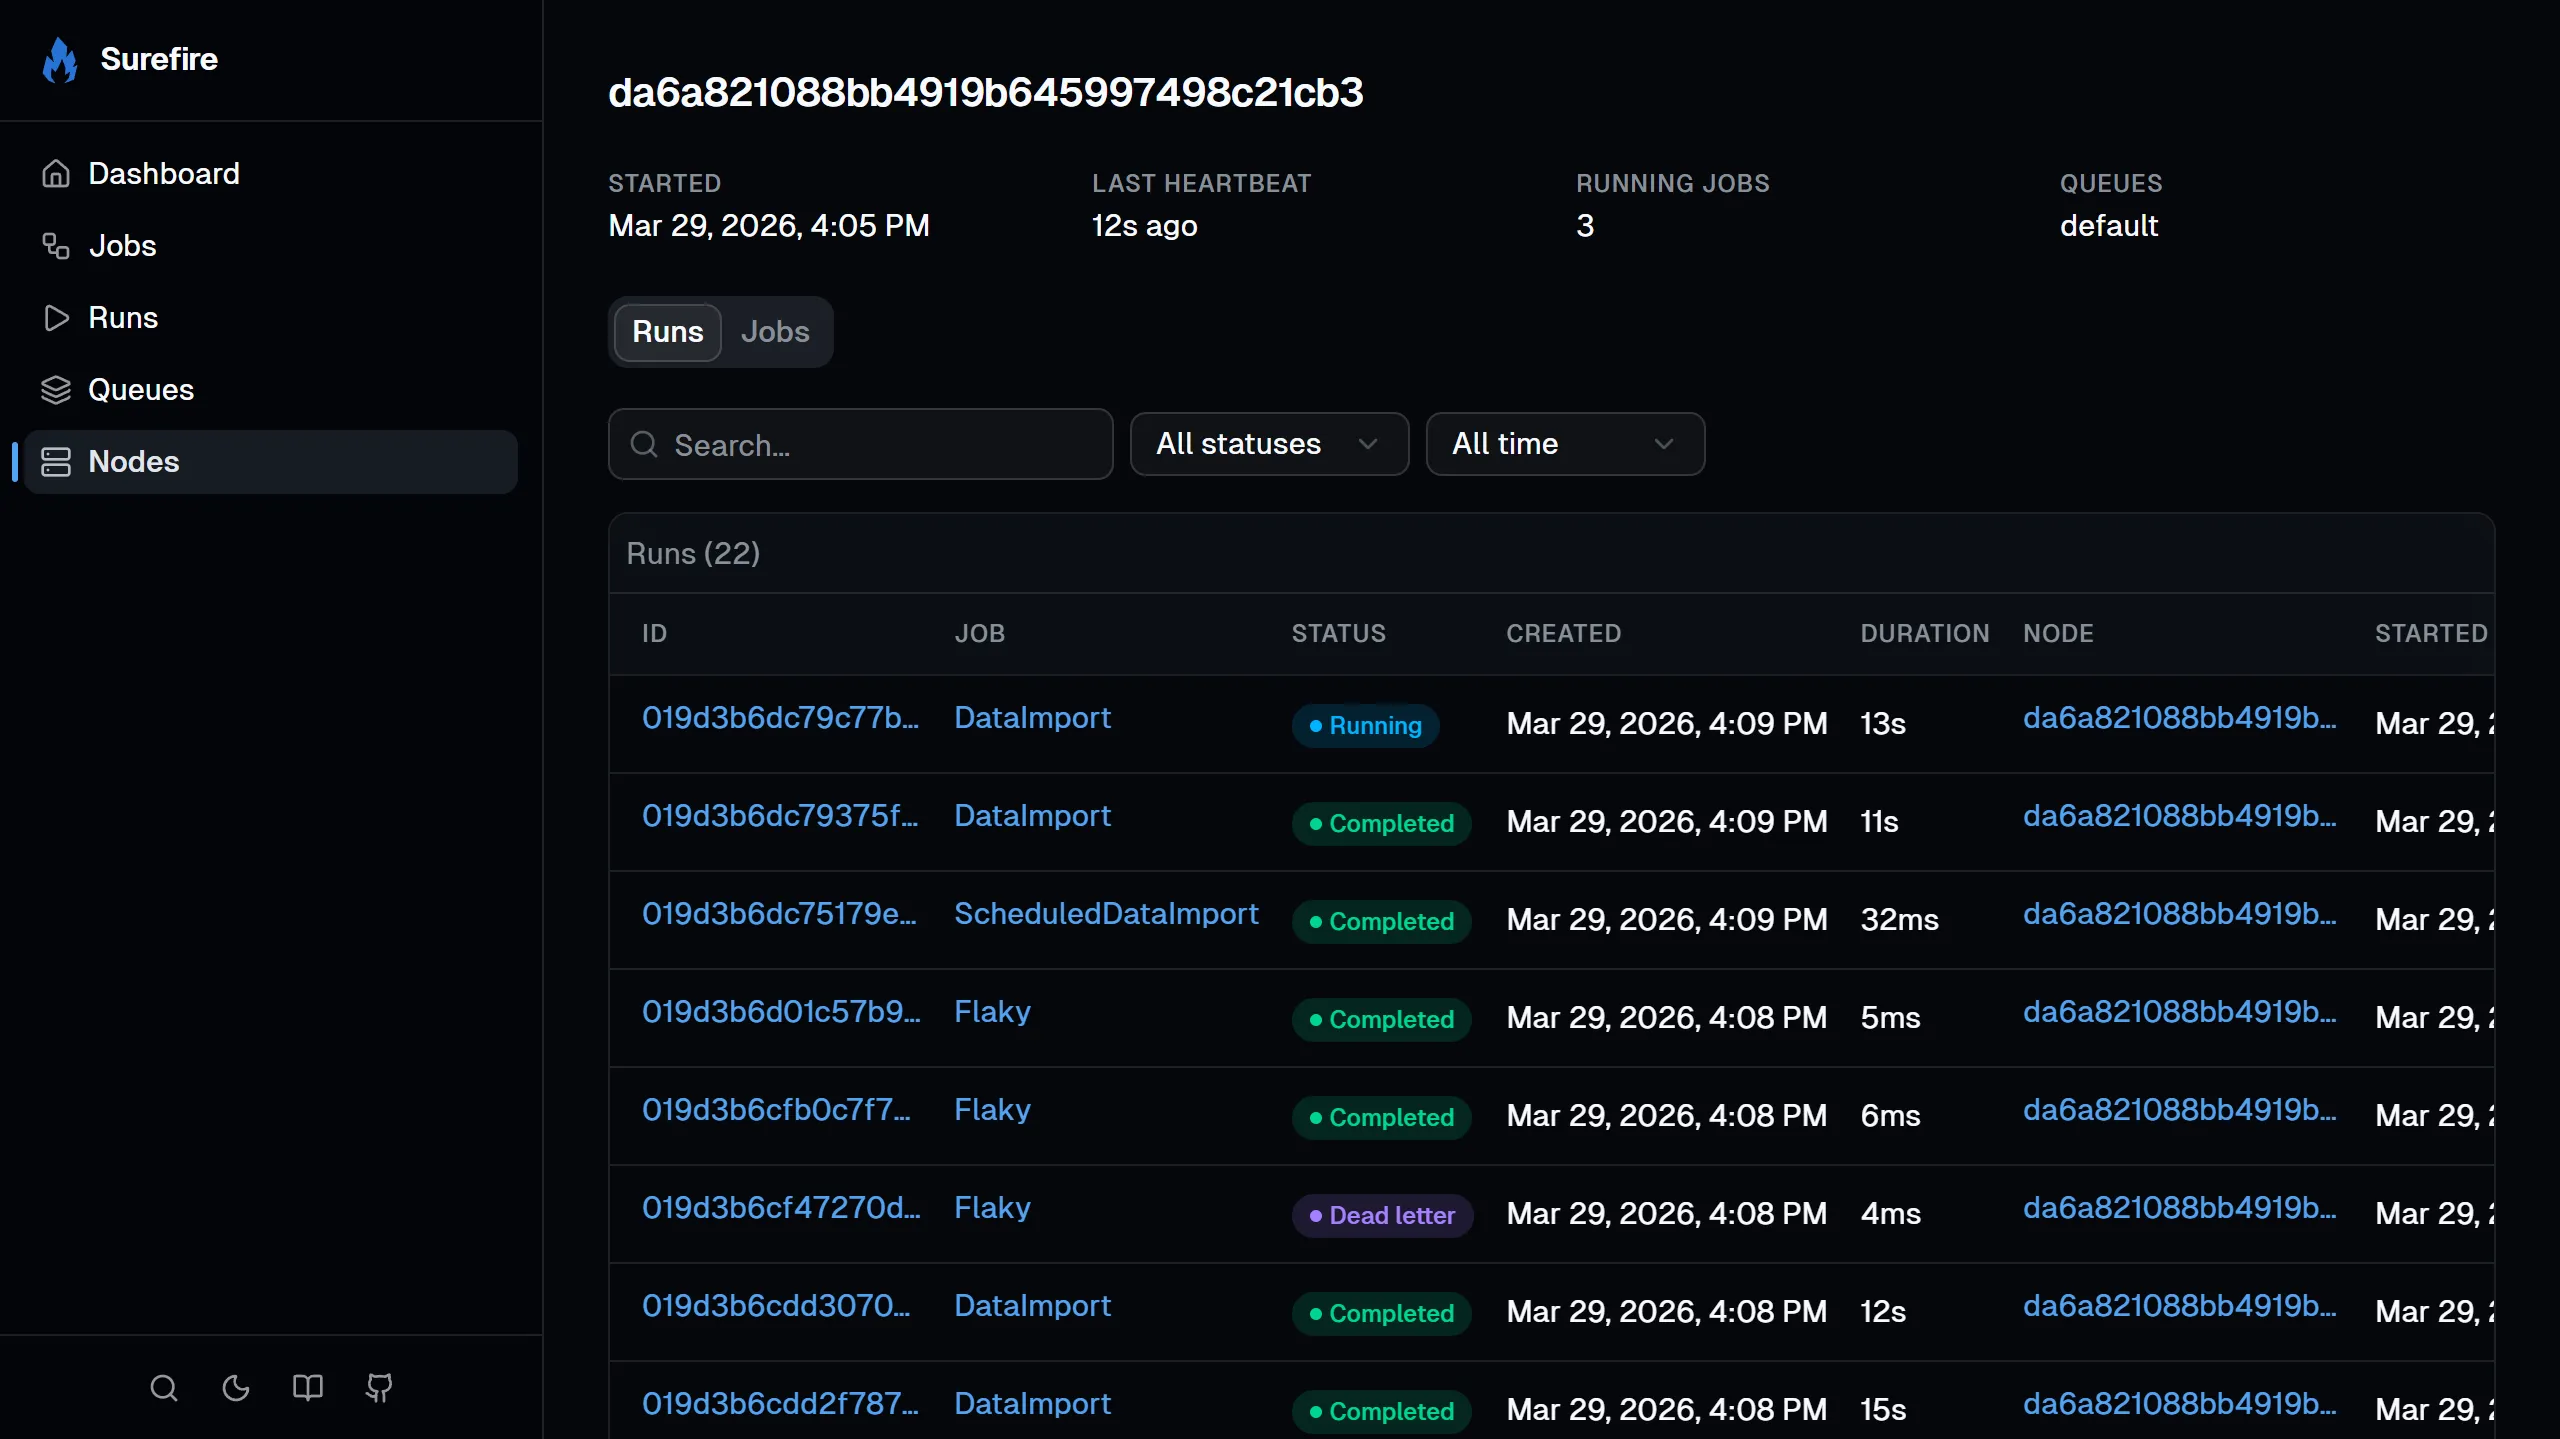Open the ScheduledDataImport job link
Viewport: 2560px width, 1439px height.
[x=1106, y=914]
